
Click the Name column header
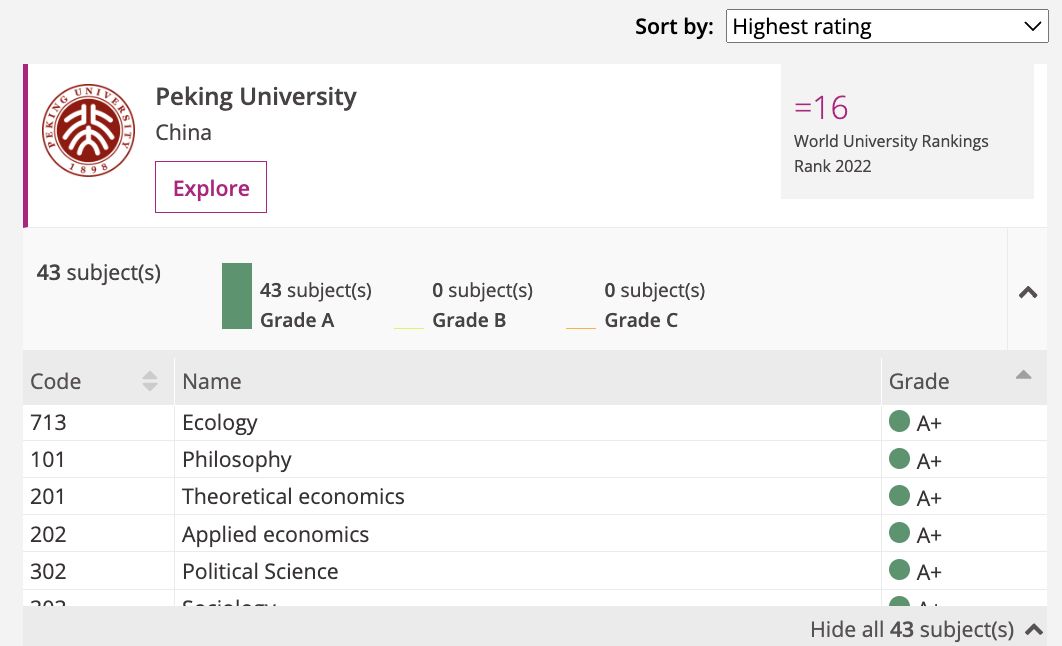tap(212, 381)
